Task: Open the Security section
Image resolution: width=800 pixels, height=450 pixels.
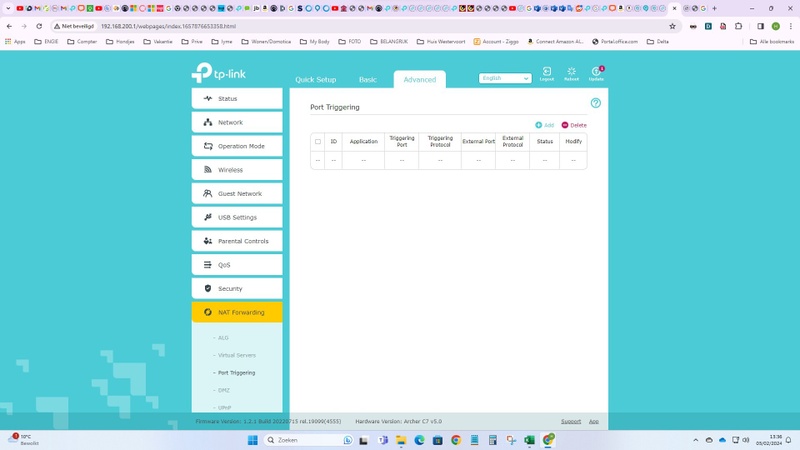Action: pos(237,288)
